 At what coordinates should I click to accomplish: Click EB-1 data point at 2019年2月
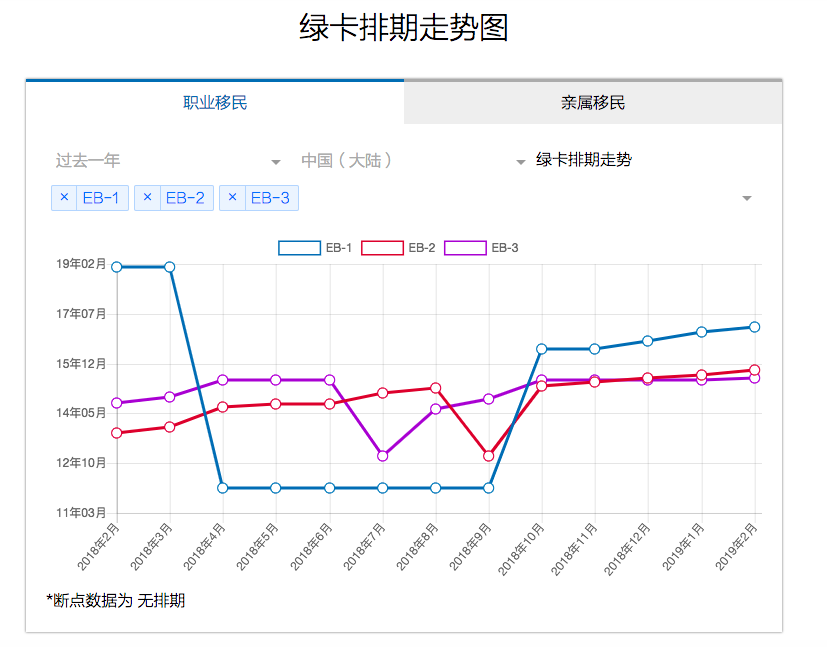(x=754, y=327)
